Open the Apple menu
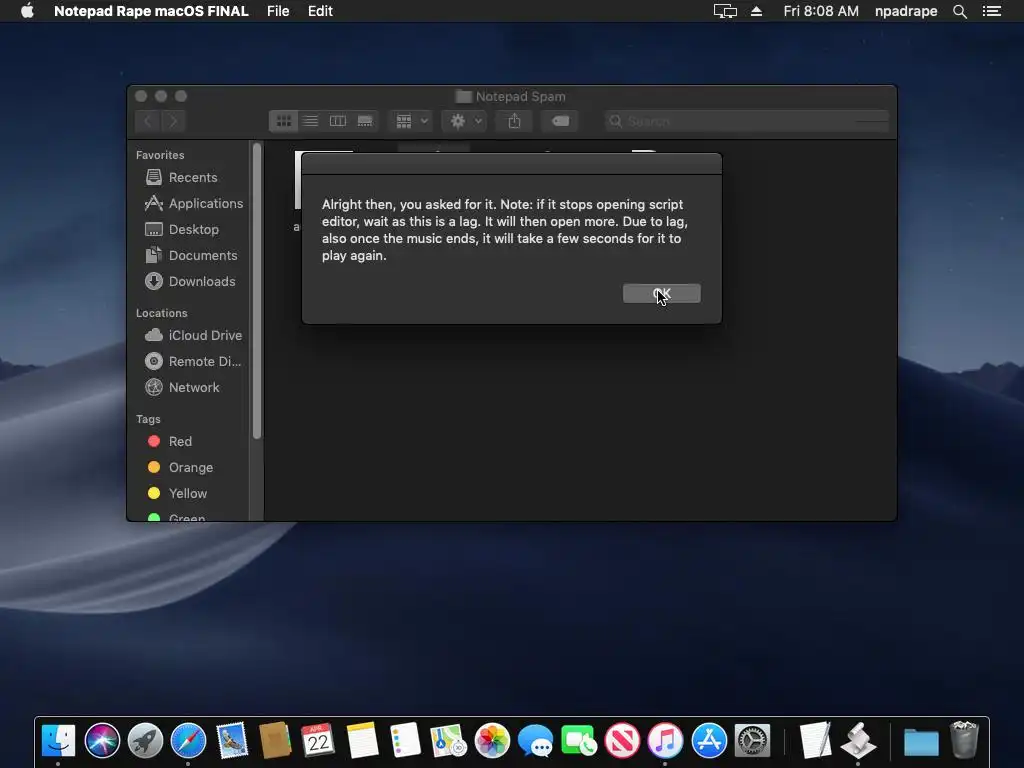The image size is (1024, 768). point(27,11)
